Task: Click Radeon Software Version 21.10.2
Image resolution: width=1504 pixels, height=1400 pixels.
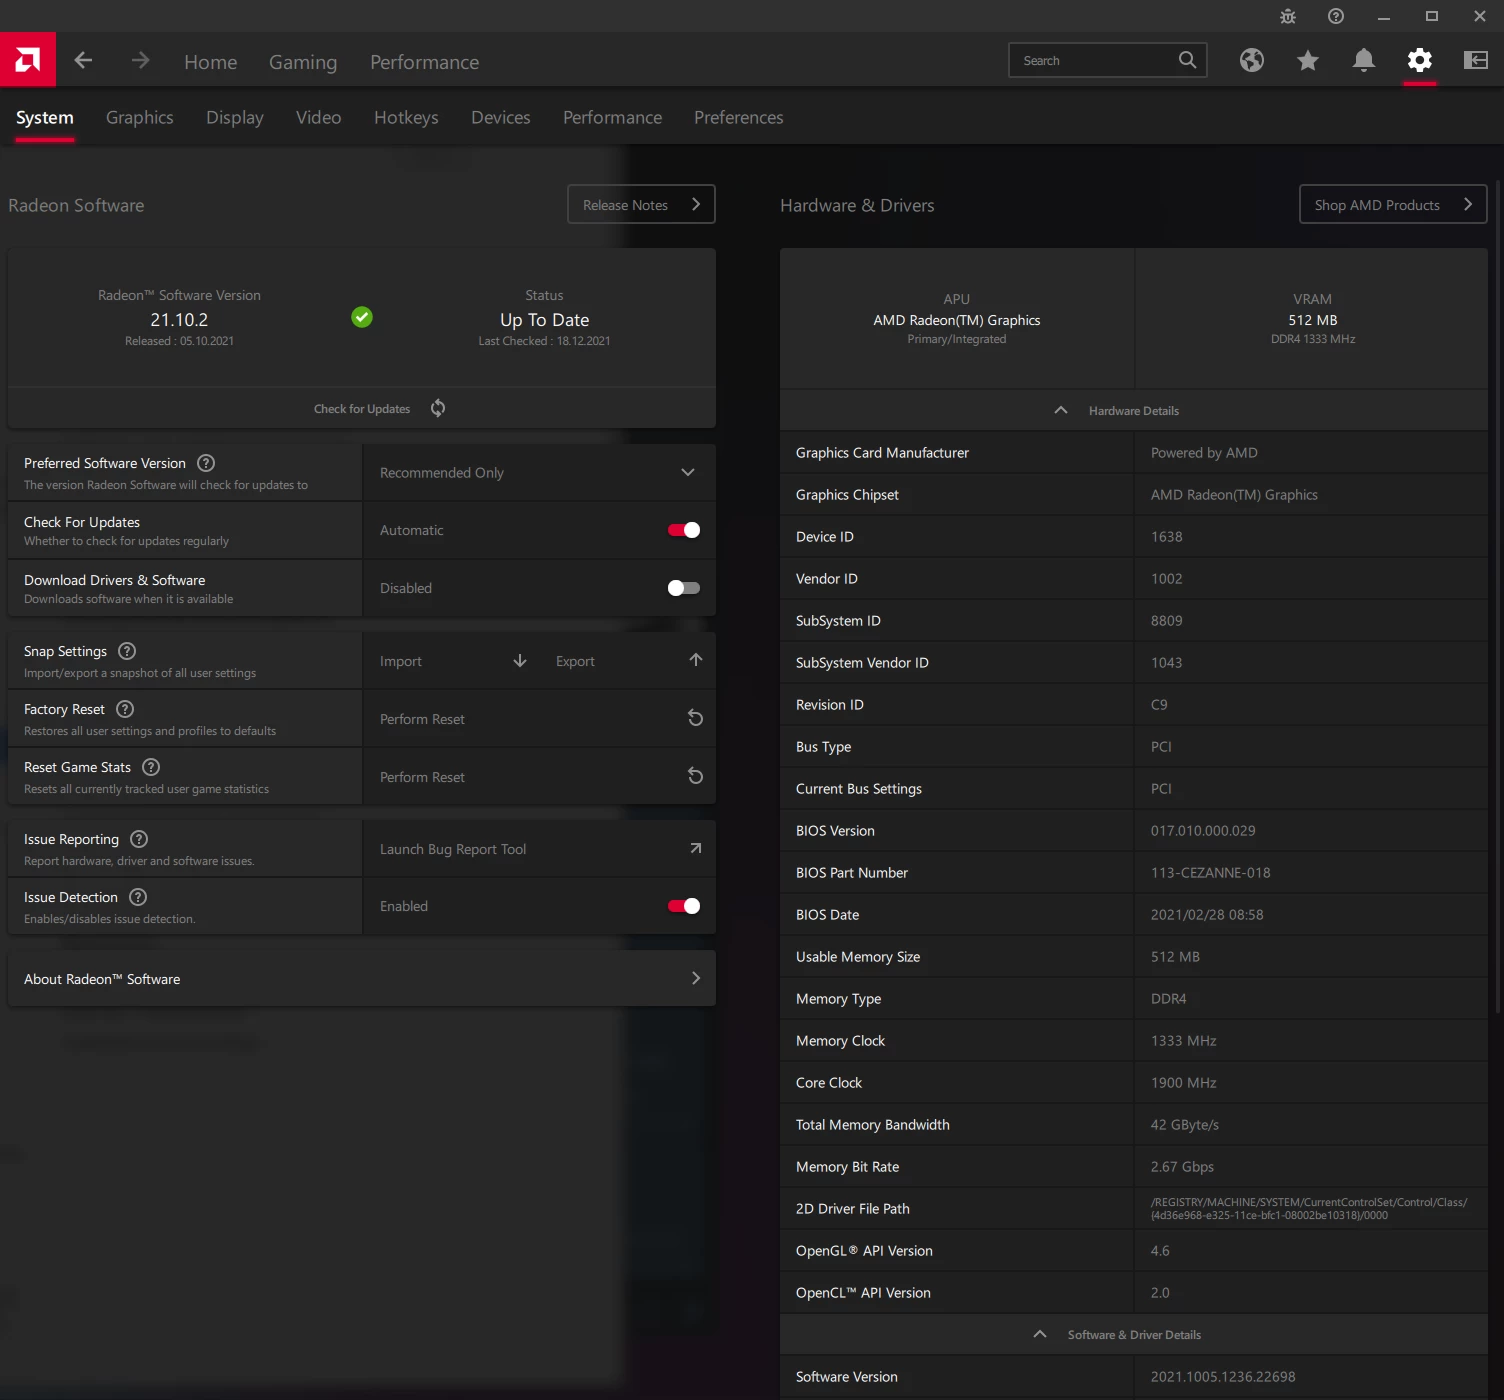Action: click(x=179, y=320)
